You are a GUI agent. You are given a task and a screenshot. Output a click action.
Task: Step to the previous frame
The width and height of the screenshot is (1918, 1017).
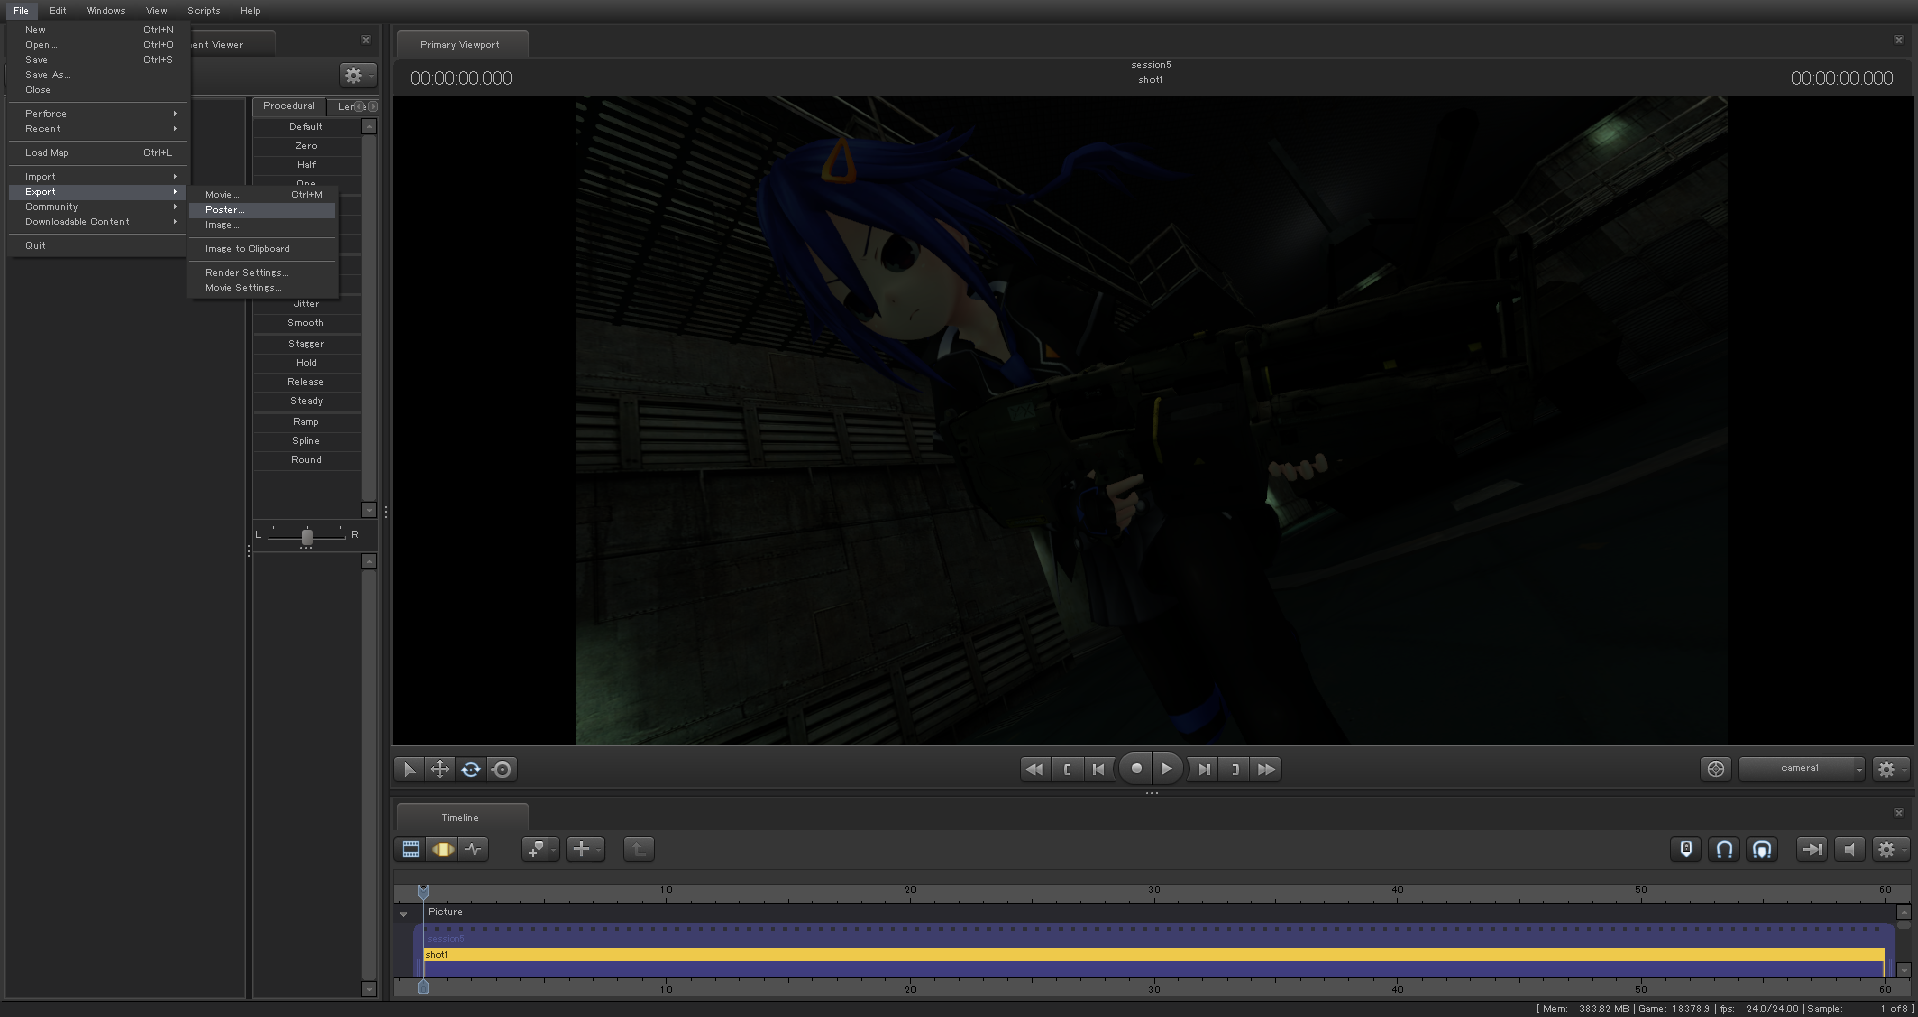tap(1099, 769)
